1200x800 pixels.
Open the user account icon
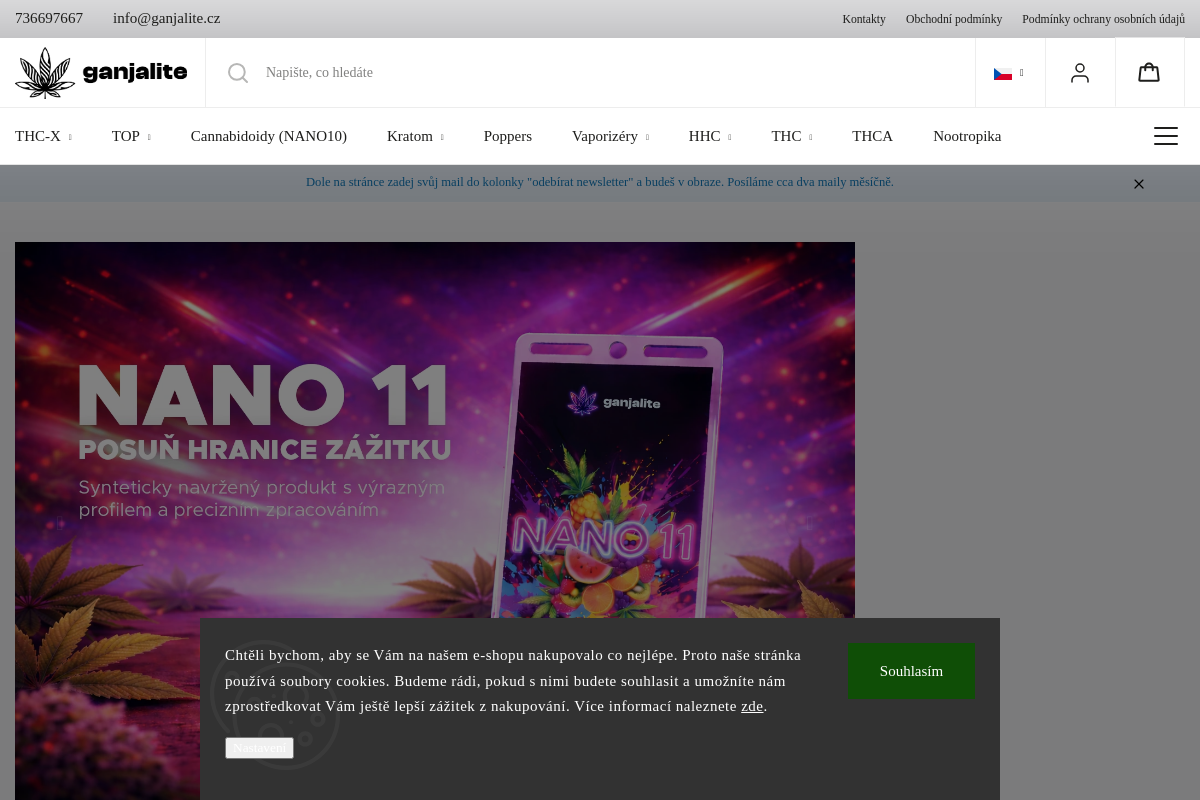(1080, 73)
